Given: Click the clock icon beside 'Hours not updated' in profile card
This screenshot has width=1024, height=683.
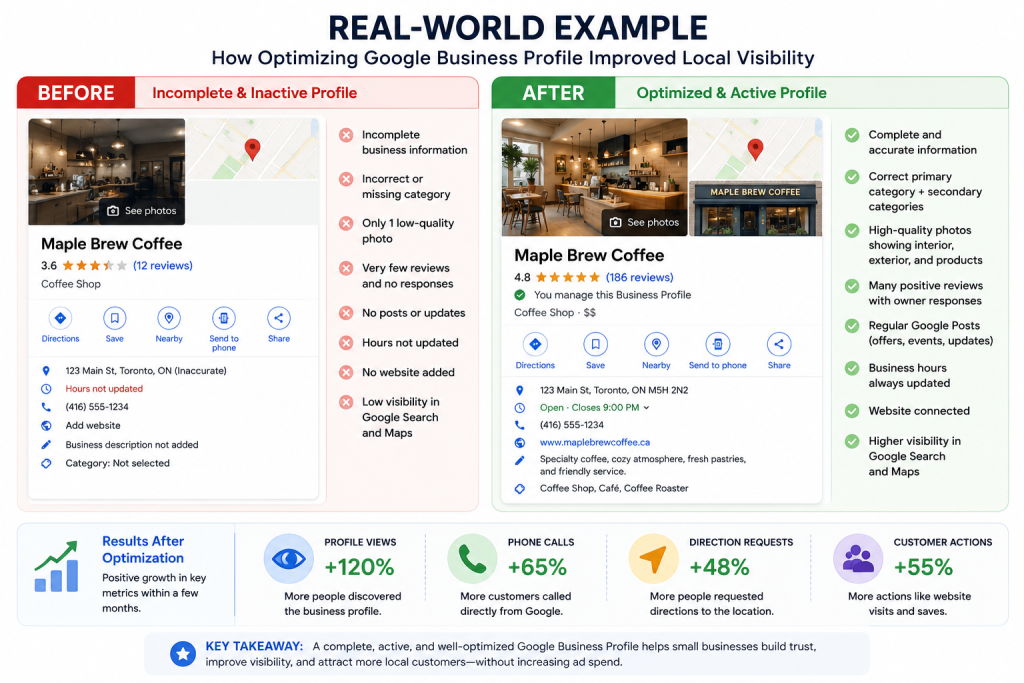Looking at the screenshot, I should click(46, 389).
